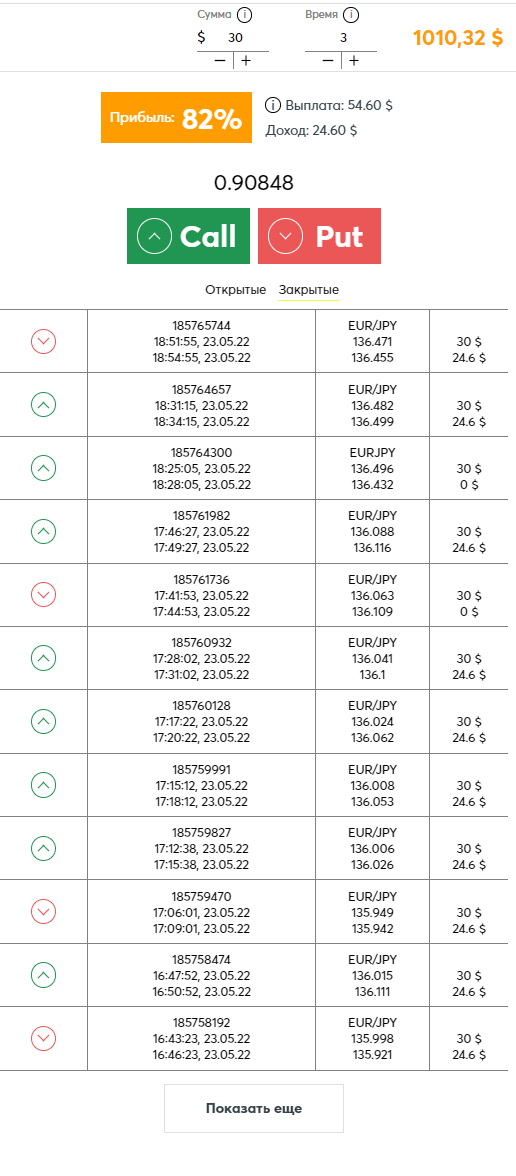Click red down-arrow icon of trade 185758192
This screenshot has height=1176, width=516.
point(44,1039)
